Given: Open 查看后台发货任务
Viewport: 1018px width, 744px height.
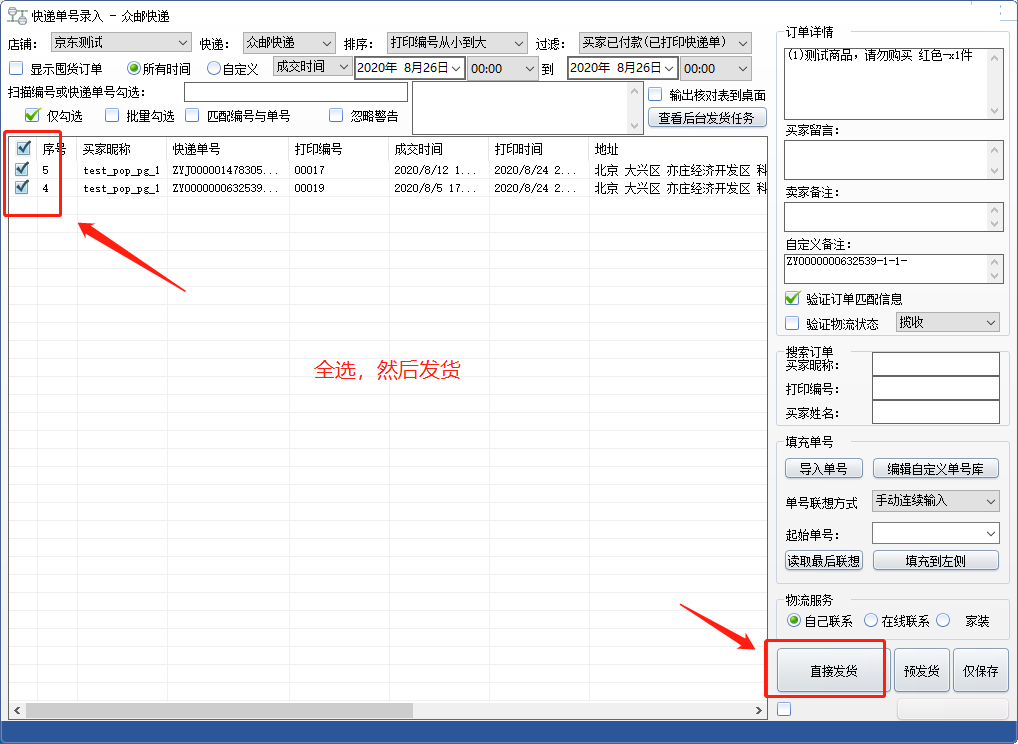Looking at the screenshot, I should (707, 118).
